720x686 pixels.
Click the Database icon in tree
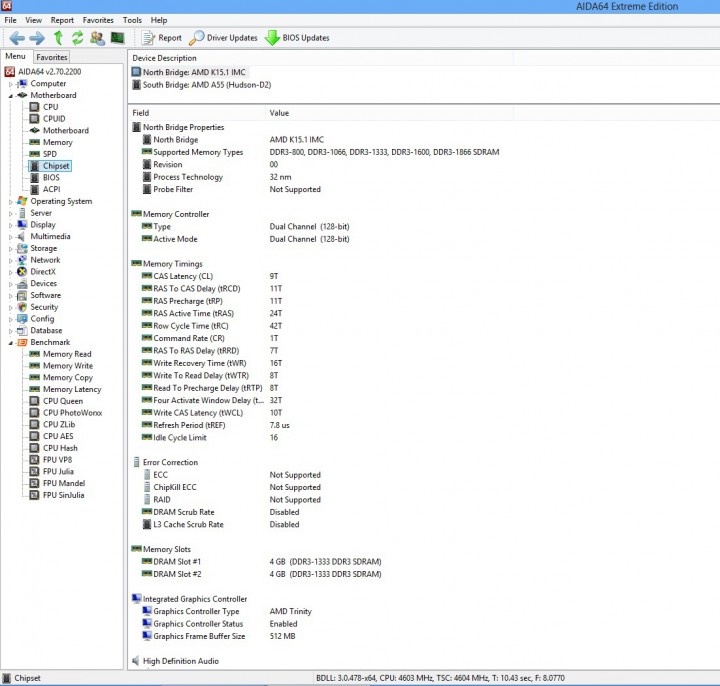pos(22,331)
